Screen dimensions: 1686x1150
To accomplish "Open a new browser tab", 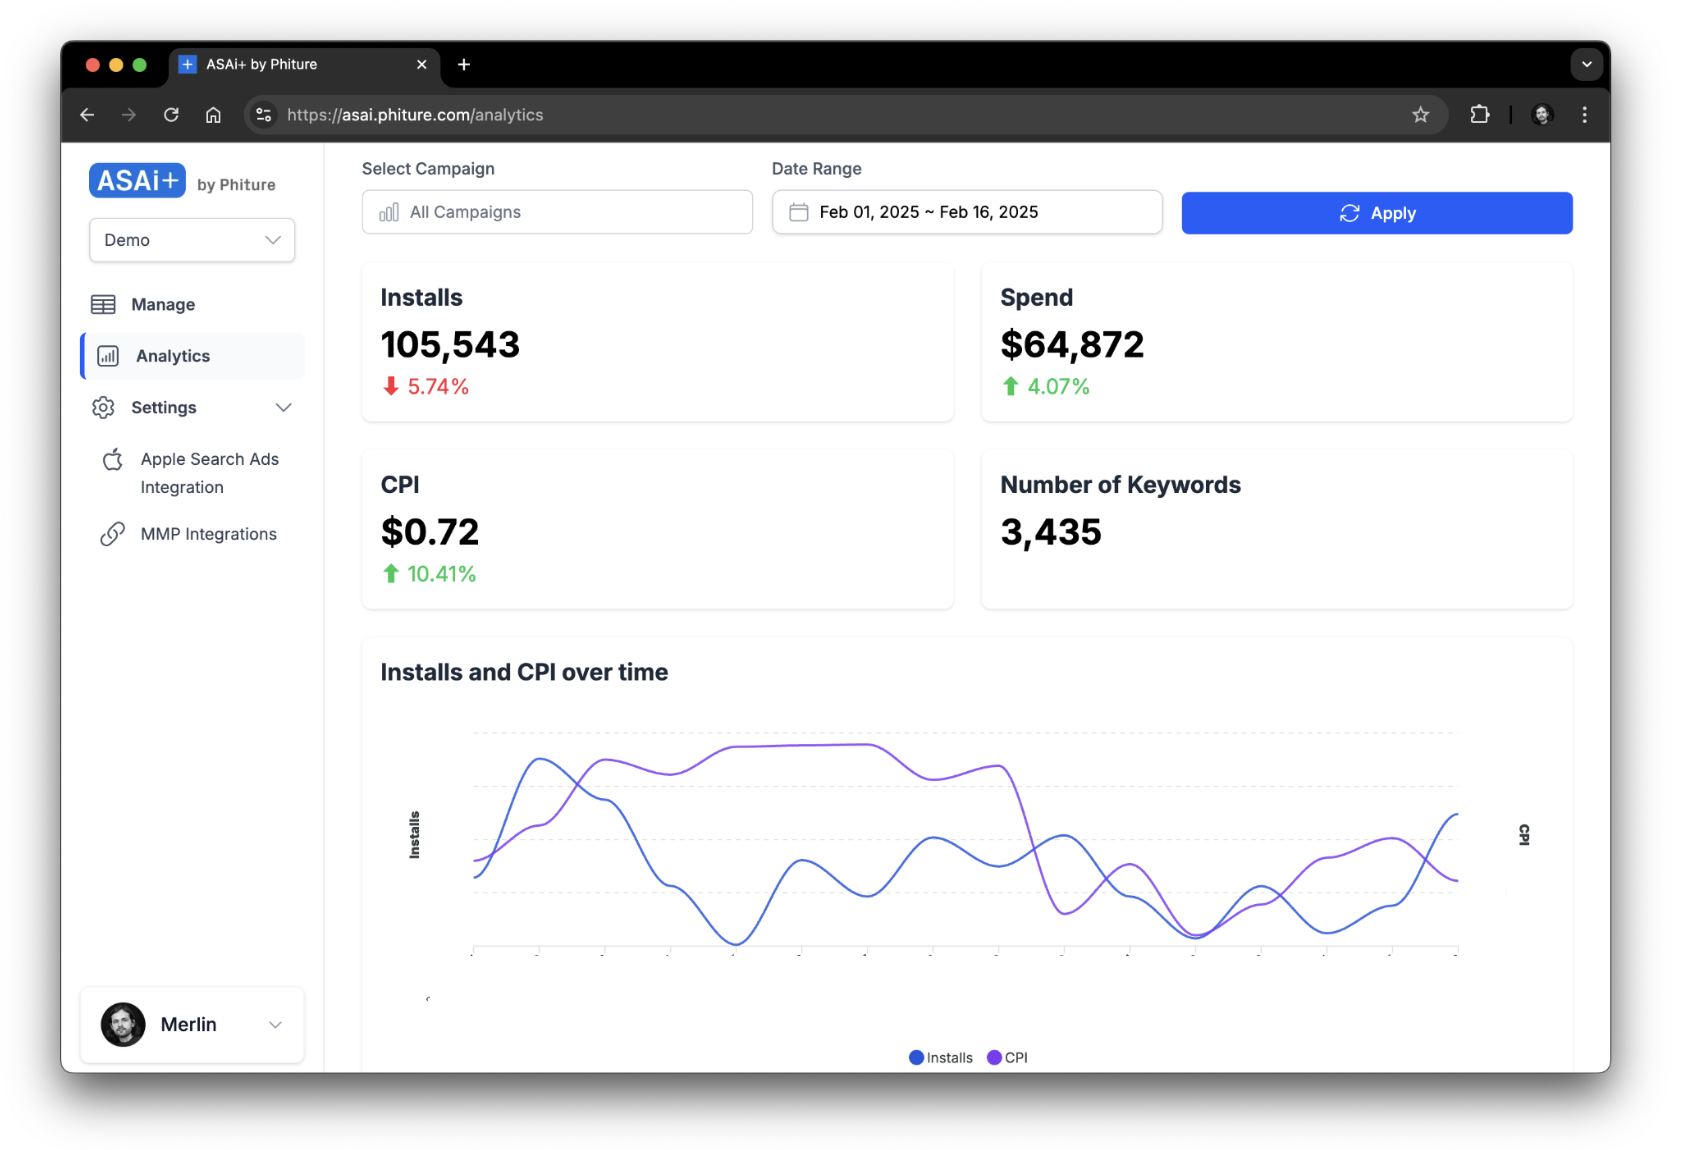I will click(464, 65).
